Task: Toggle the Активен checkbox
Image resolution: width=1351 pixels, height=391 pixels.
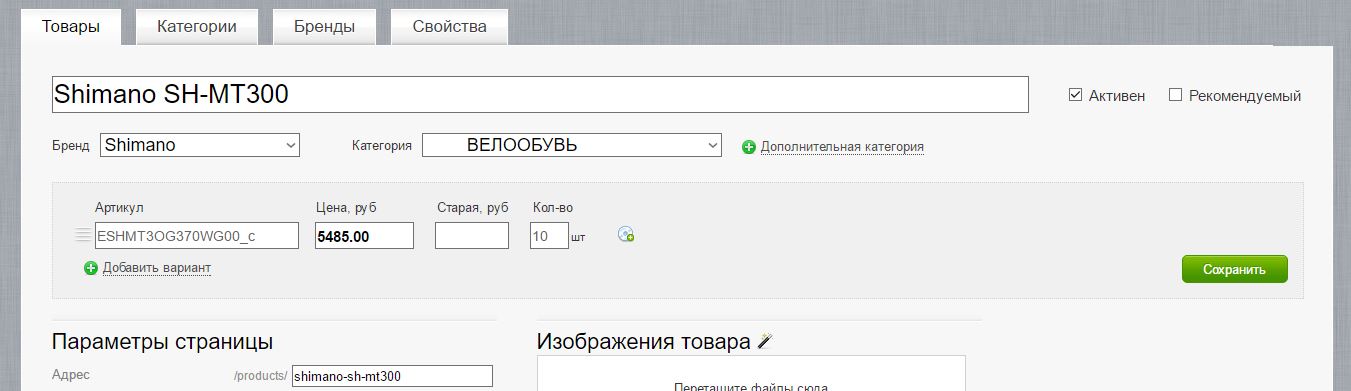Action: tap(1076, 95)
